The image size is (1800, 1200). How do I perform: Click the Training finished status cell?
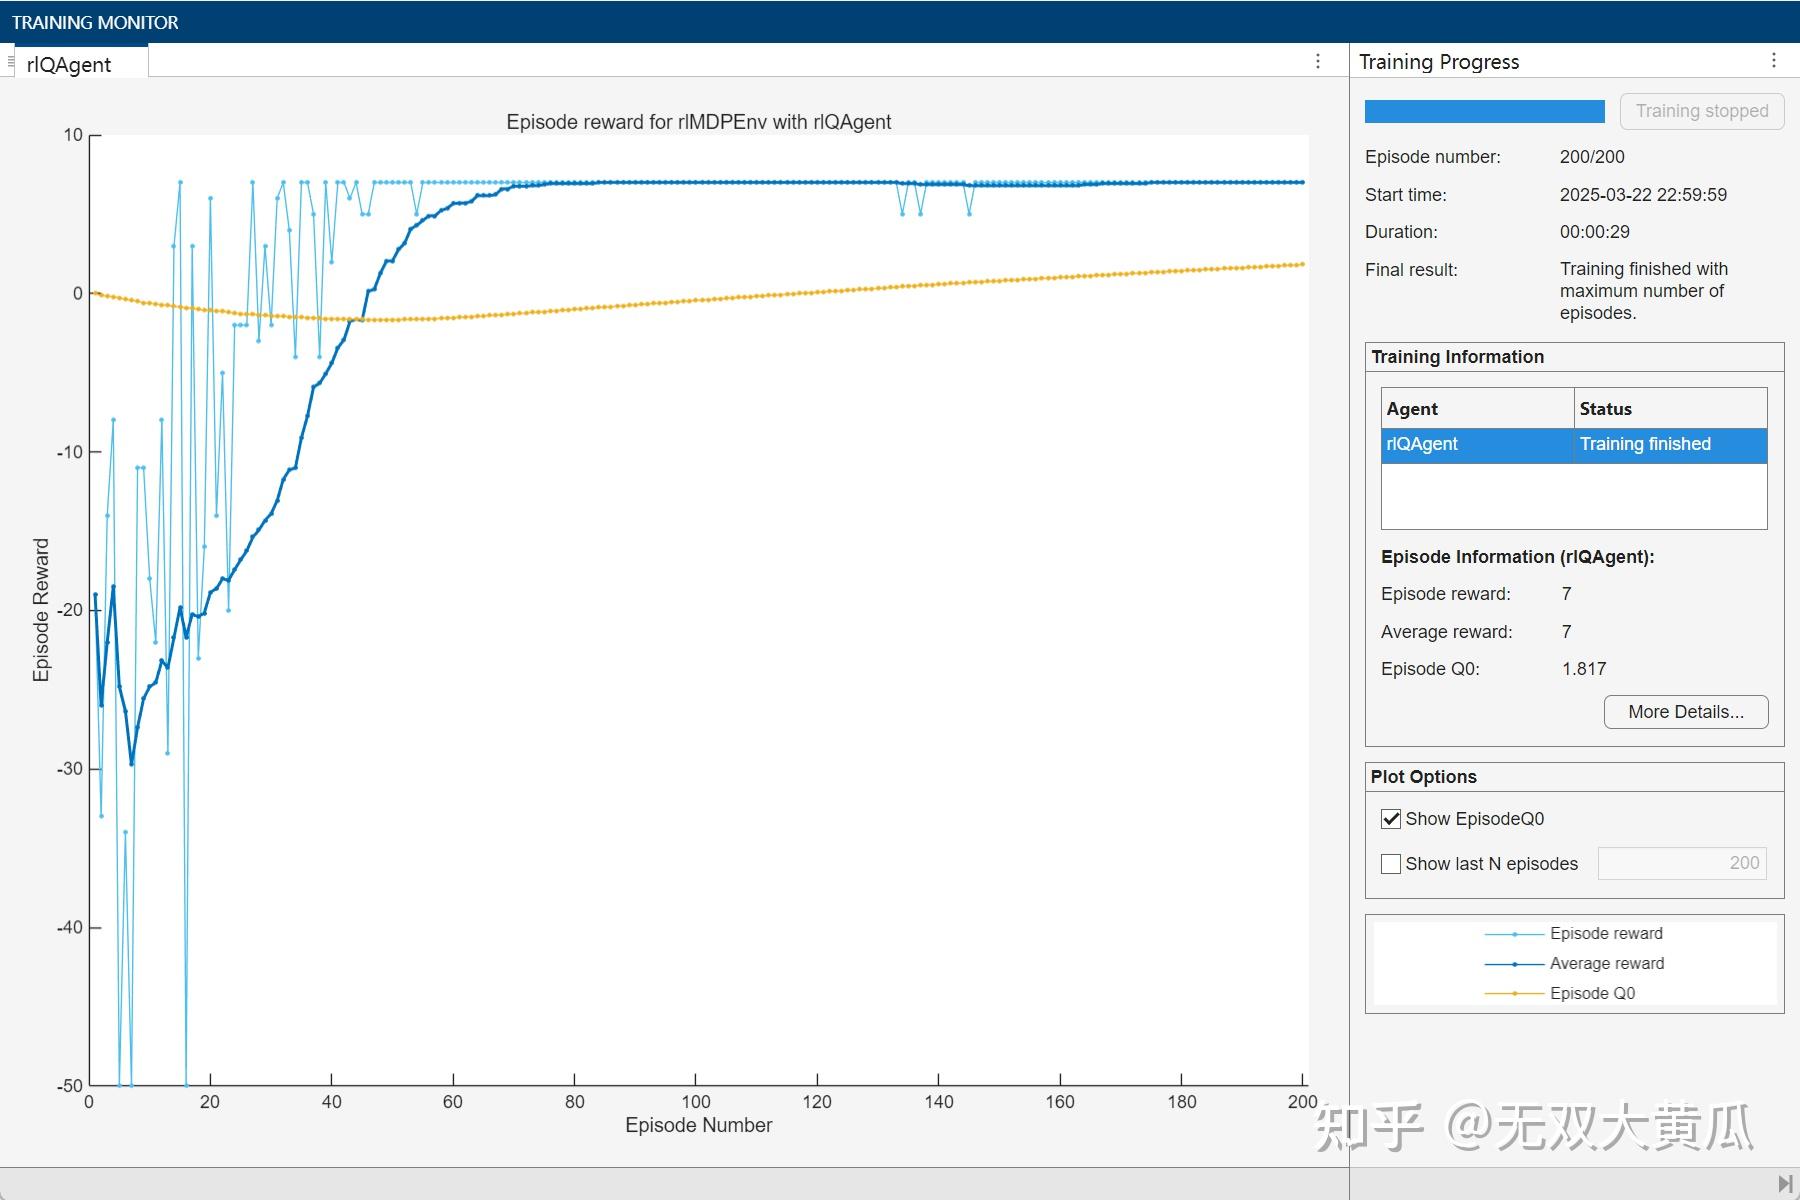click(x=1645, y=445)
